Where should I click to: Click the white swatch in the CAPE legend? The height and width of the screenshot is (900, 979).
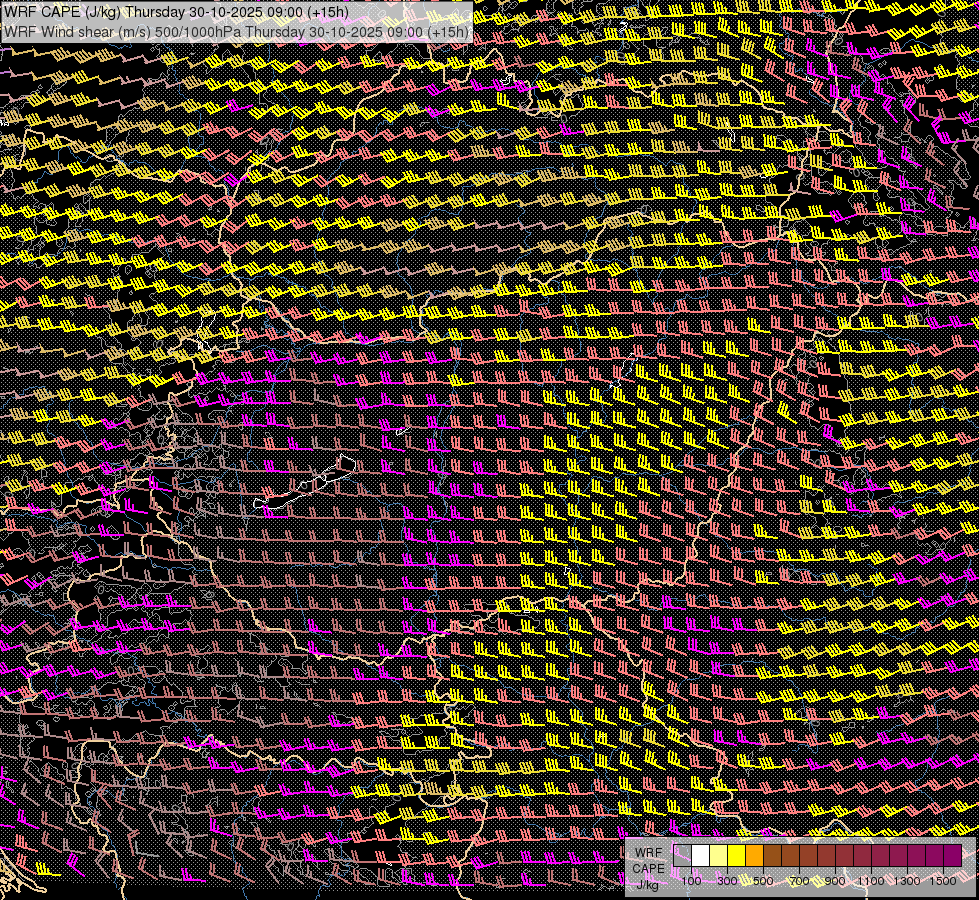pos(700,855)
